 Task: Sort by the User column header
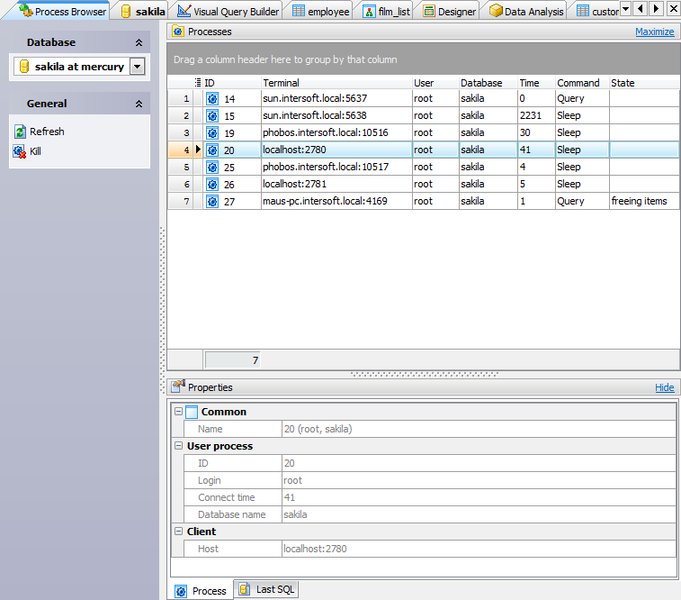pos(436,83)
